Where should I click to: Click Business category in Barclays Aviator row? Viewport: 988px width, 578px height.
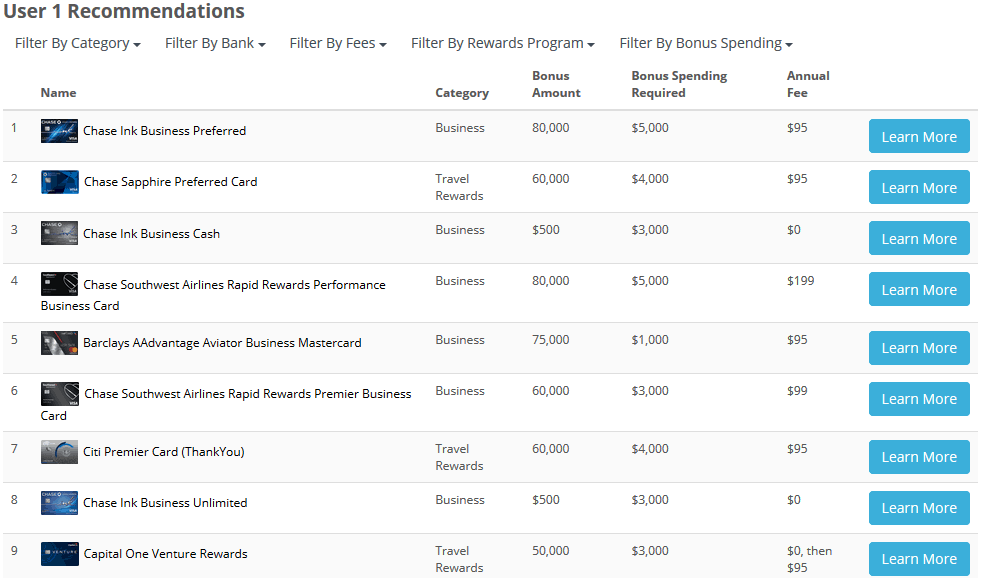(x=459, y=340)
